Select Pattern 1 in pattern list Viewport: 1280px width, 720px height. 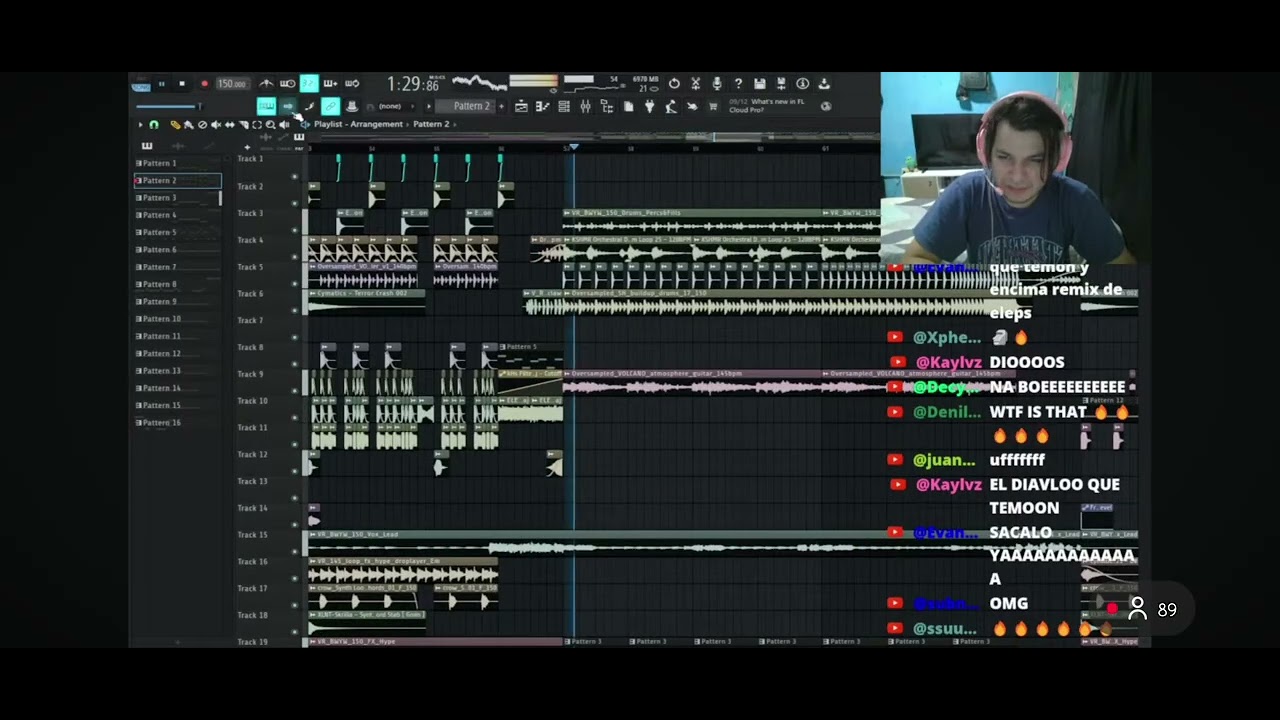click(x=177, y=163)
